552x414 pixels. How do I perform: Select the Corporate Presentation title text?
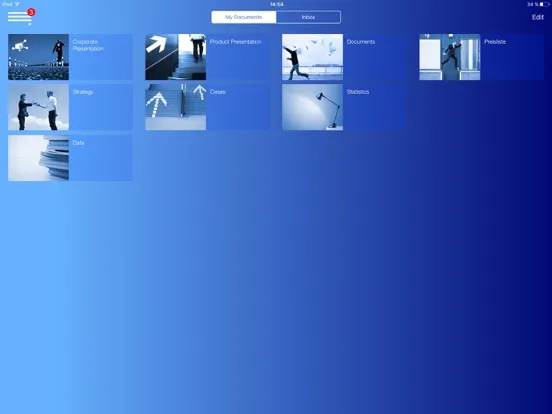click(88, 45)
